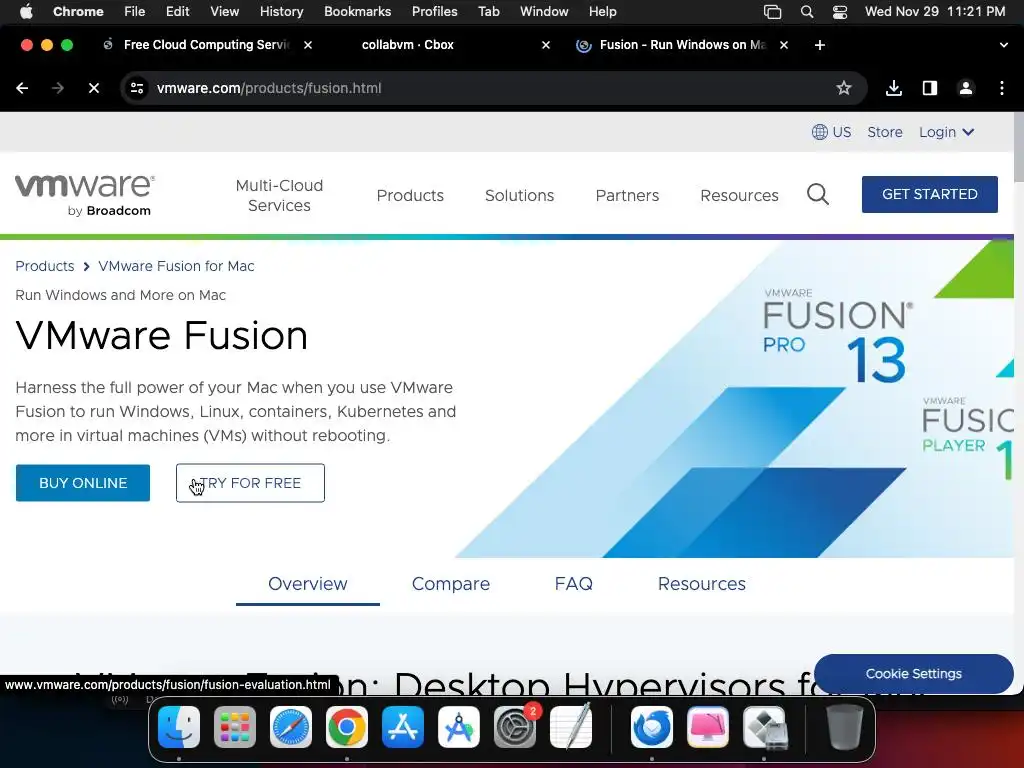Click the page vertical scrollbar
The image size is (1024, 768).
(x=1019, y=148)
